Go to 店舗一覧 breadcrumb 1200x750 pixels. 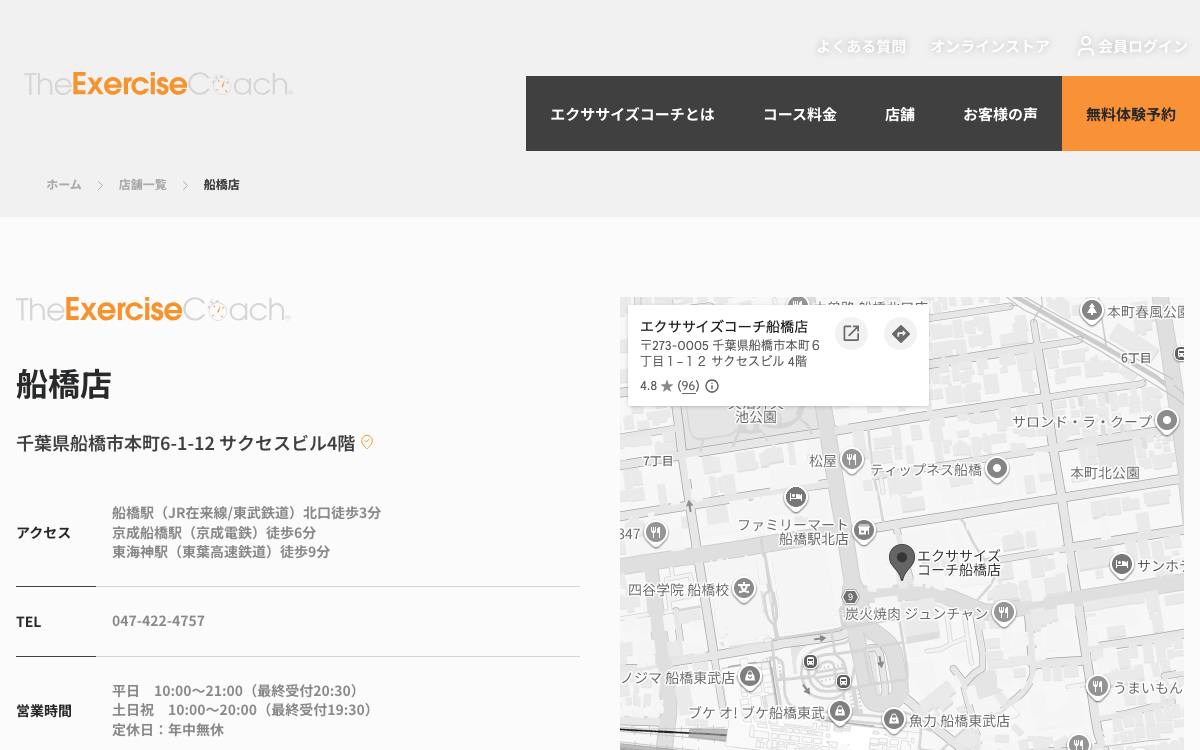142,185
